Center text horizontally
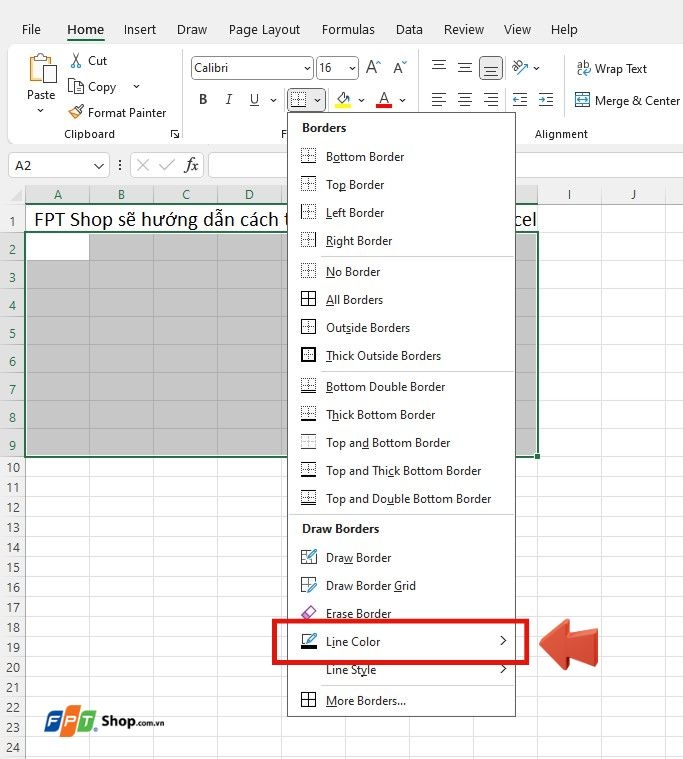This screenshot has width=683, height=759. click(x=465, y=100)
